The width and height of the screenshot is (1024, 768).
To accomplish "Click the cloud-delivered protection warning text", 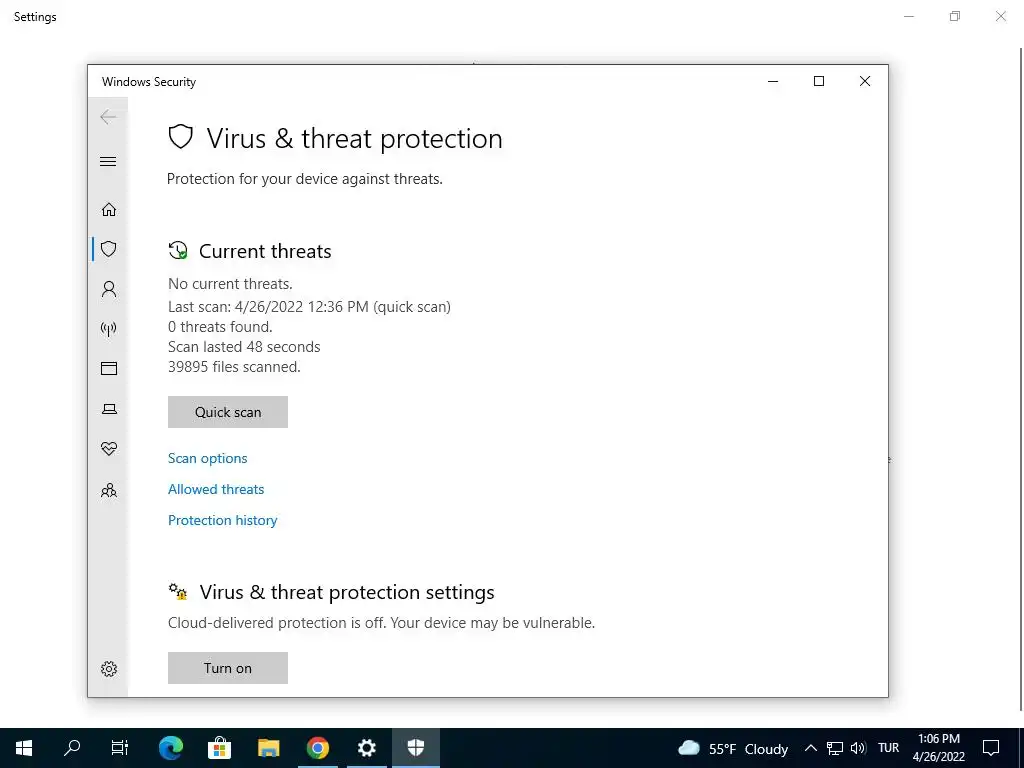I will (381, 623).
